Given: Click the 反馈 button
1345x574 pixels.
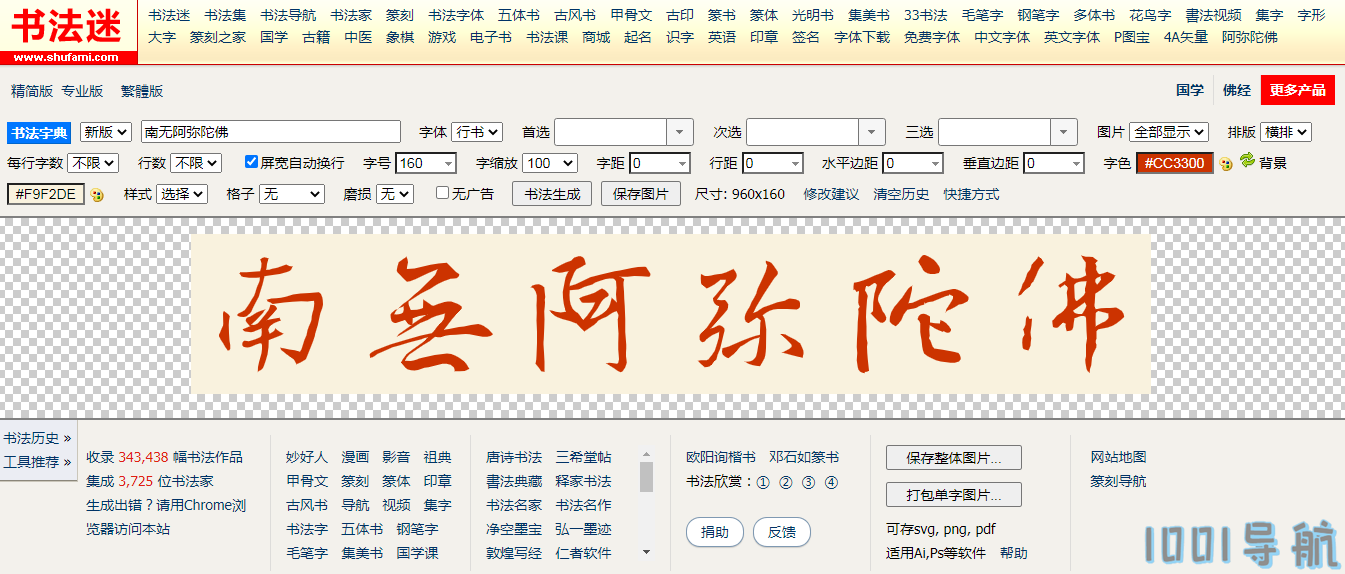Looking at the screenshot, I should [782, 532].
